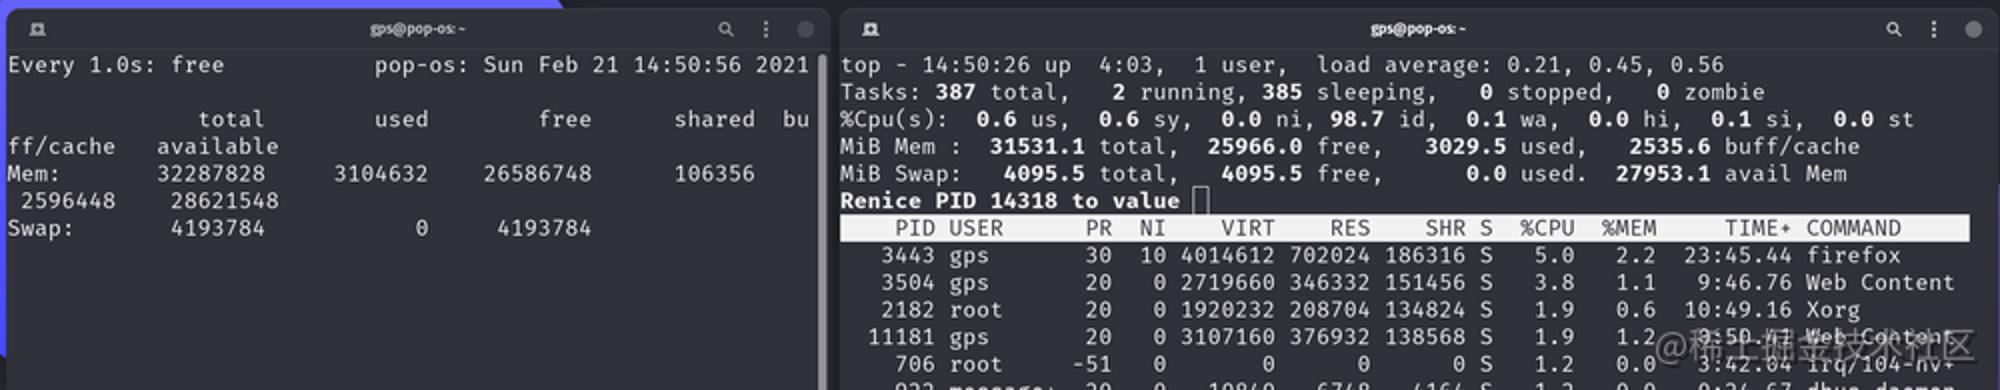The height and width of the screenshot is (390, 2000).
Task: Click the right terminal title gps@pop-os
Action: [1418, 29]
